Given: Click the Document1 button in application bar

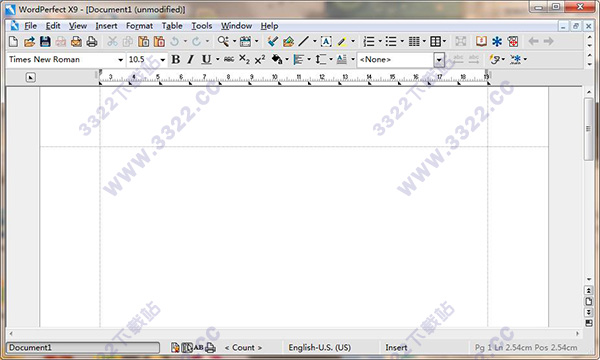Looking at the screenshot, I should tap(83, 347).
